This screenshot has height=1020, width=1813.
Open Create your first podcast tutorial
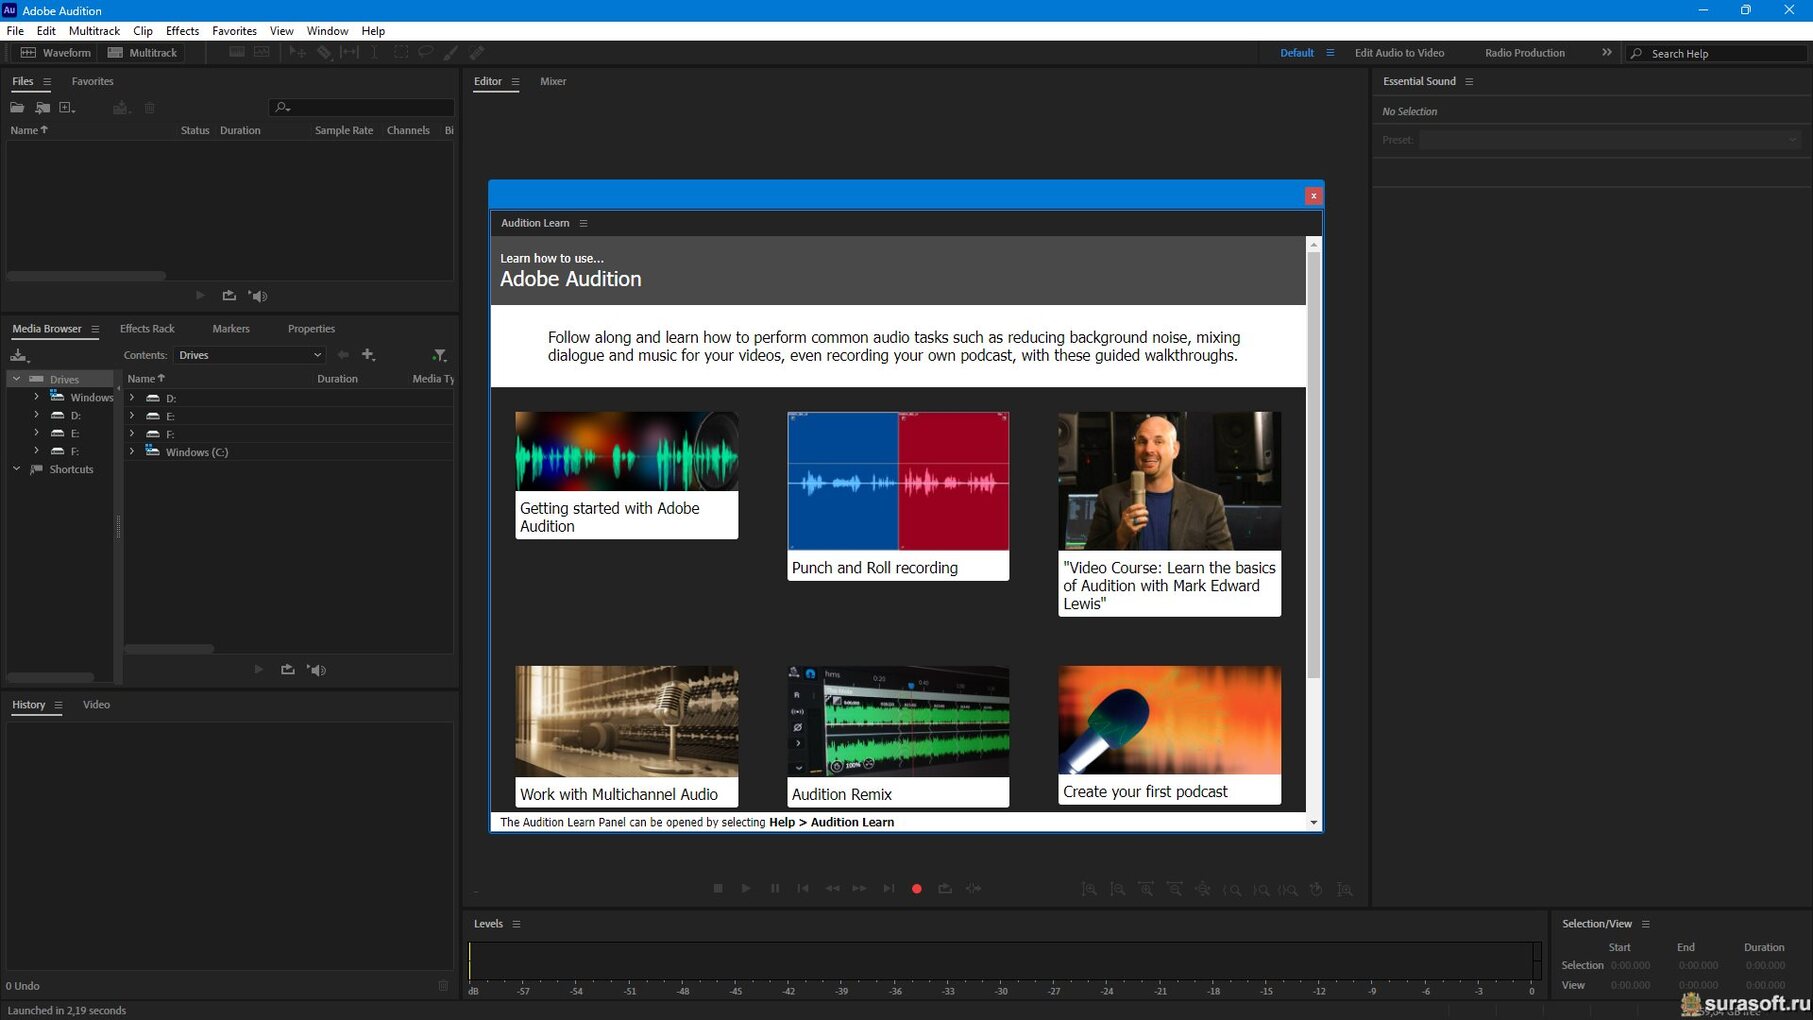coord(1169,735)
